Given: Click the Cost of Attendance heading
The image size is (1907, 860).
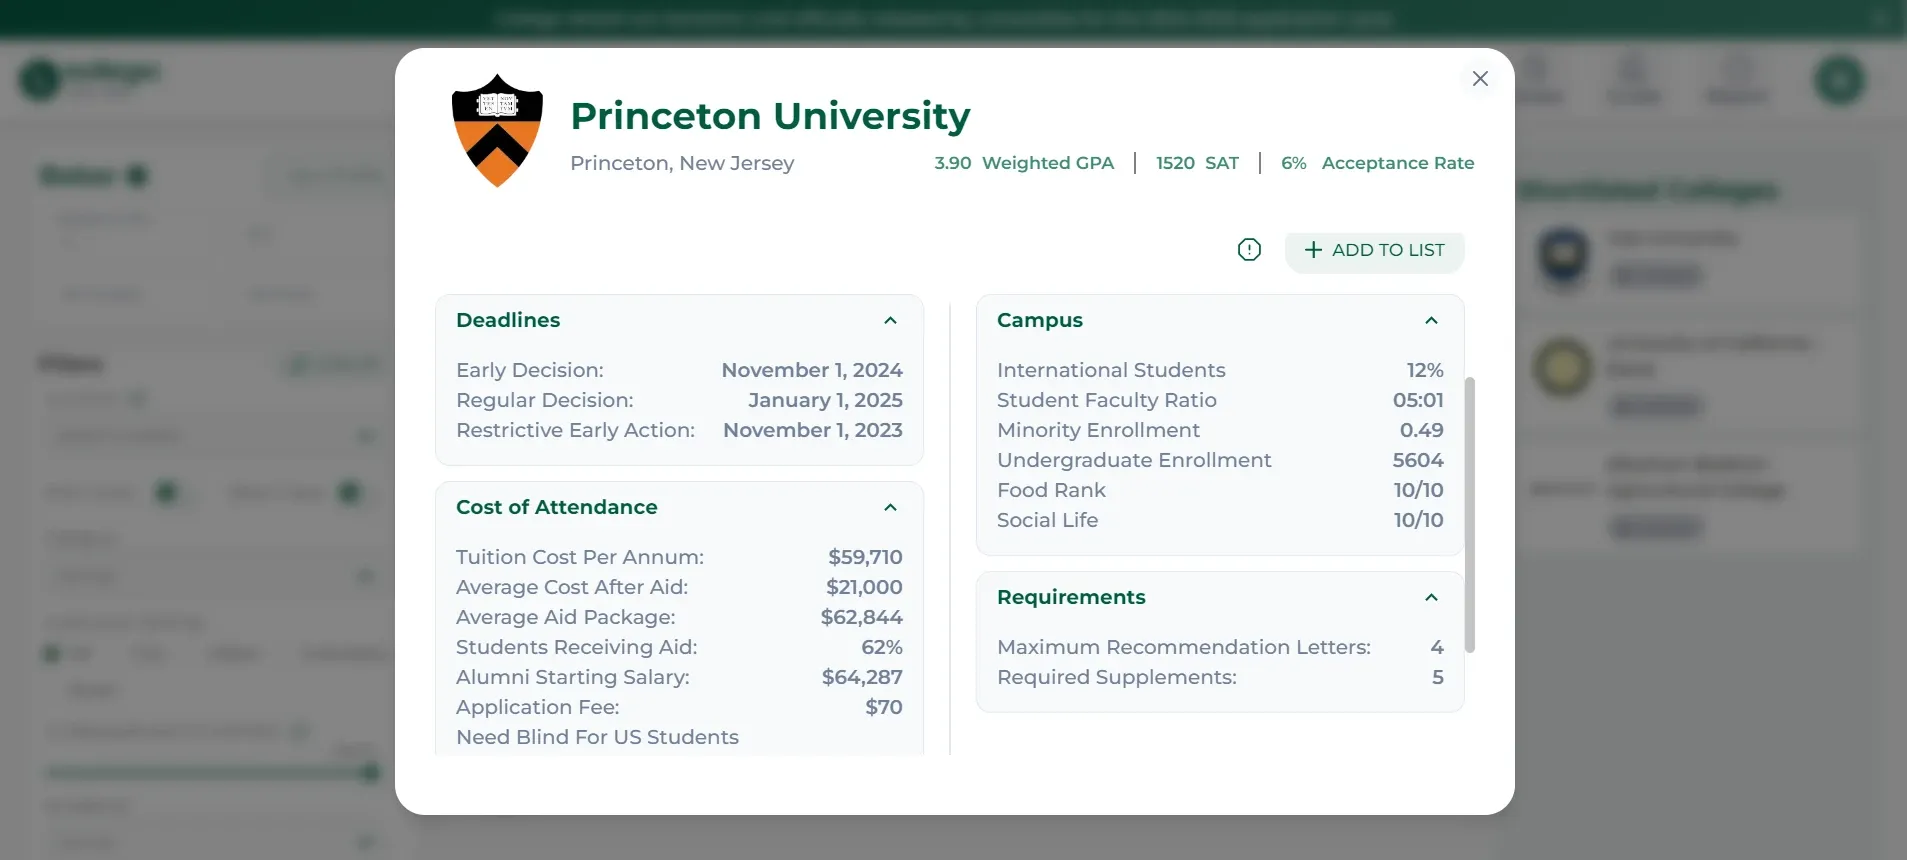Looking at the screenshot, I should click(x=557, y=507).
